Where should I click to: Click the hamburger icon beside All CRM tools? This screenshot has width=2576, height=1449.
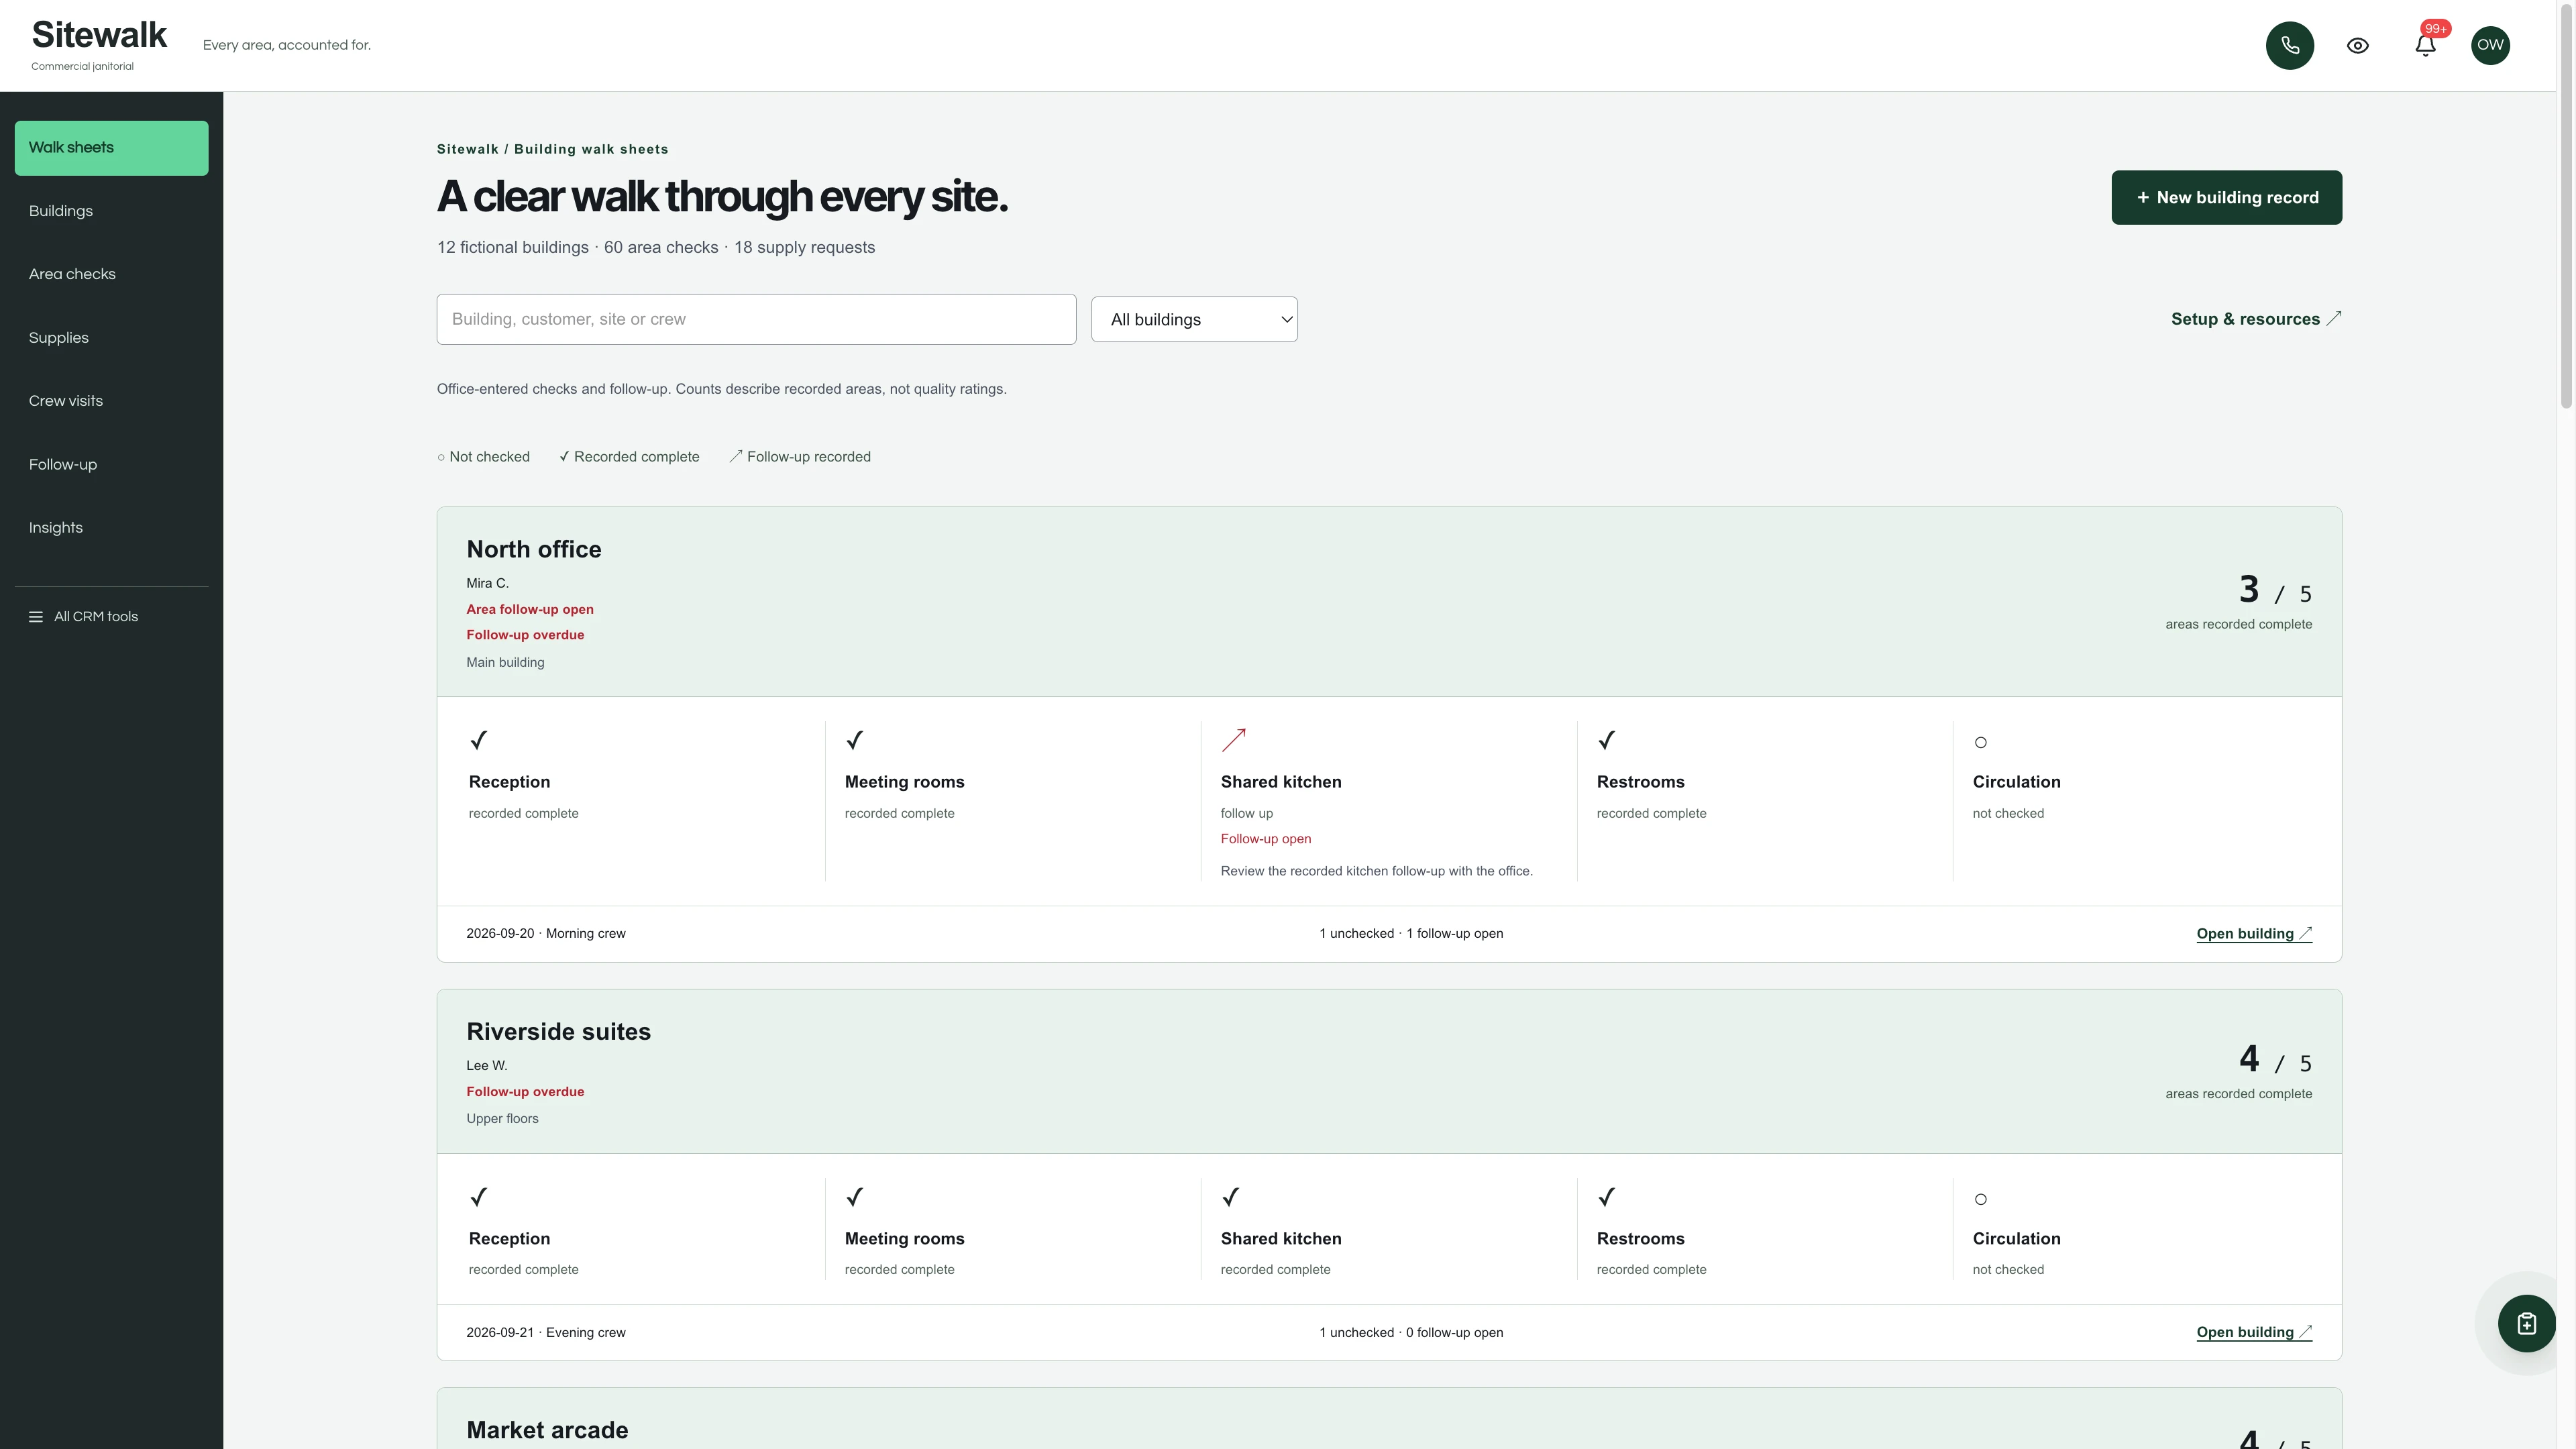pyautogui.click(x=36, y=617)
